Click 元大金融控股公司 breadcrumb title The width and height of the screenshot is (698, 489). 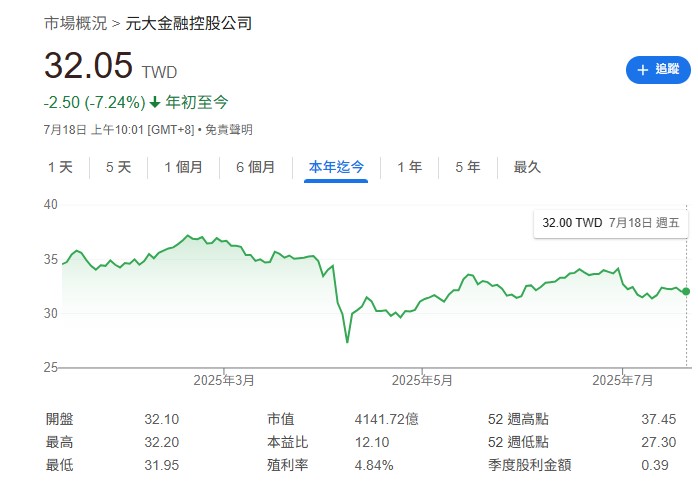(x=189, y=23)
